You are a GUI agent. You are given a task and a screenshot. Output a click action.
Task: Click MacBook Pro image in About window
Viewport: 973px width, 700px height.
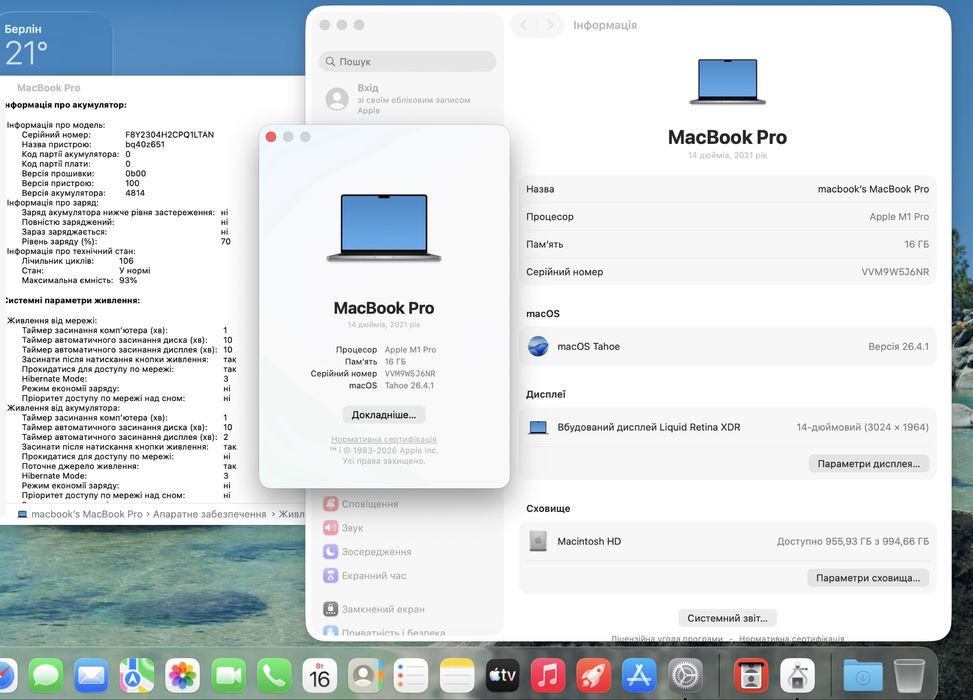384,228
